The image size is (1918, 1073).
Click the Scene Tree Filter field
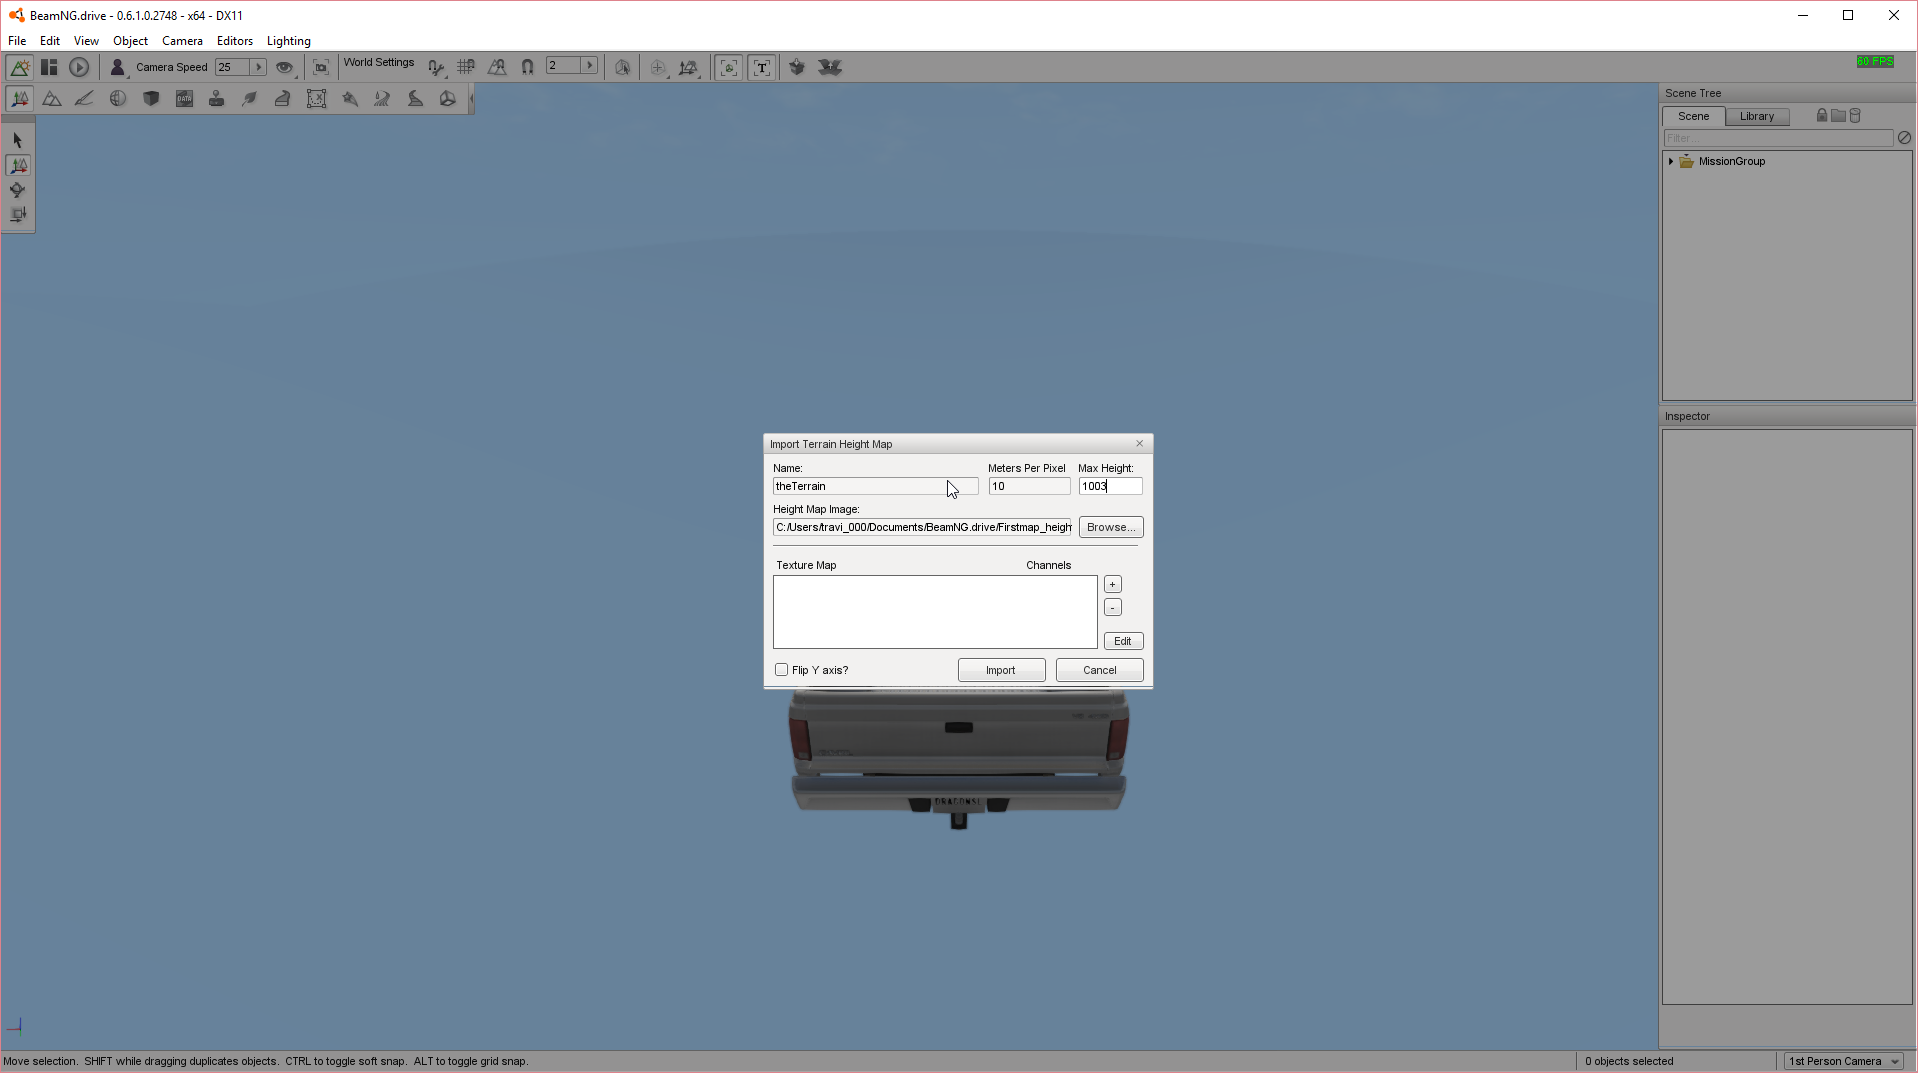1778,138
